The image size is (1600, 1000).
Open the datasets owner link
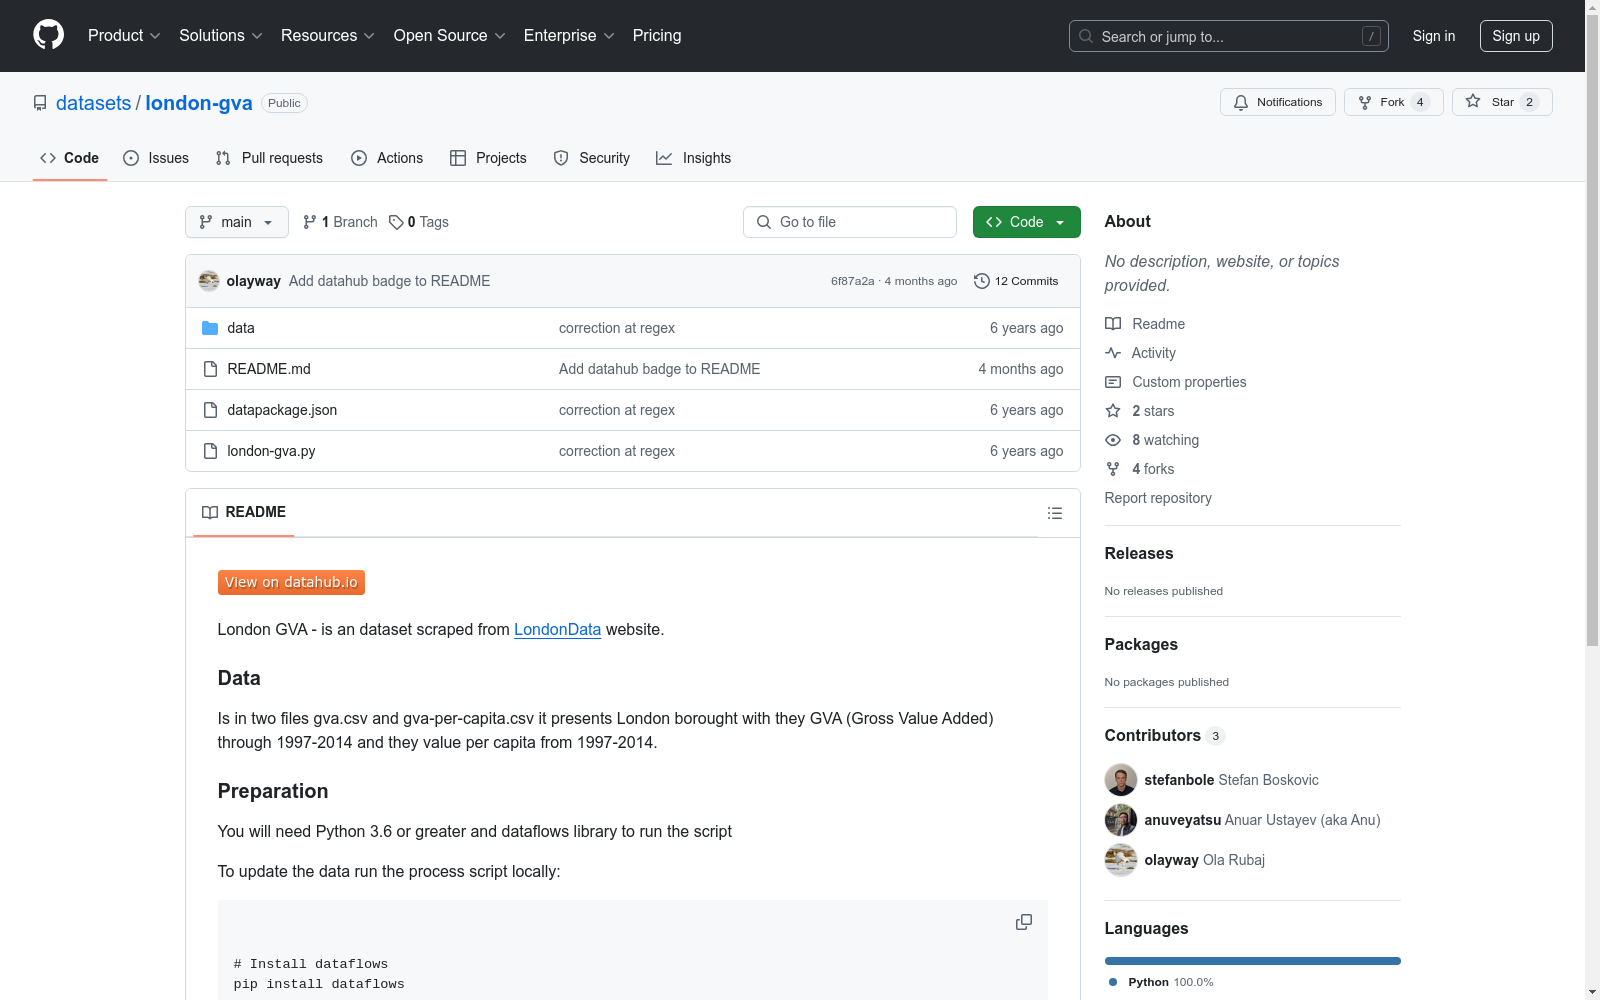pyautogui.click(x=93, y=103)
